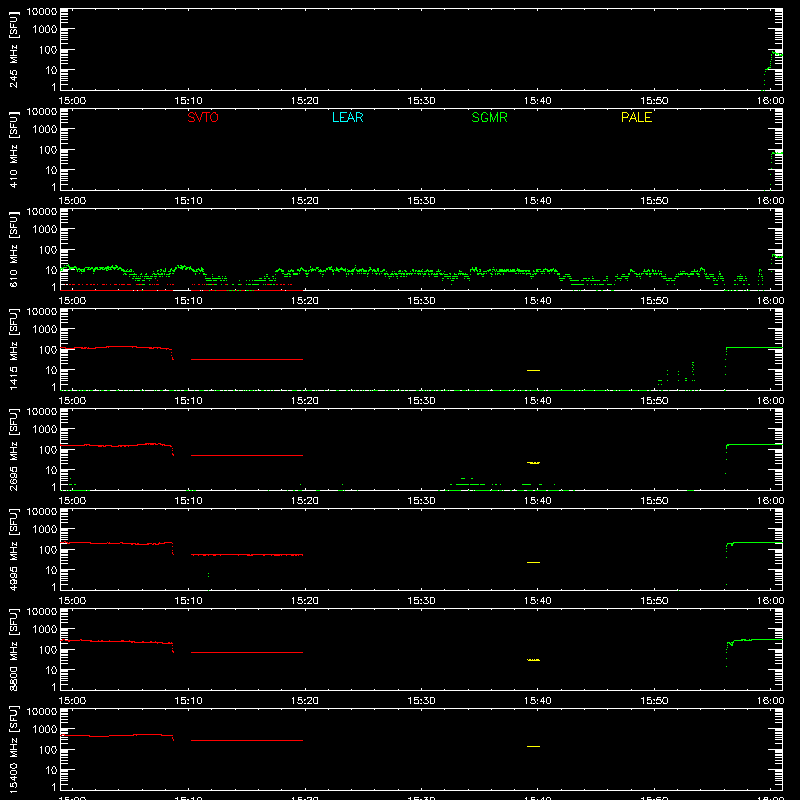Click 16:00 tick label under 8800 MHz plot

(x=770, y=701)
